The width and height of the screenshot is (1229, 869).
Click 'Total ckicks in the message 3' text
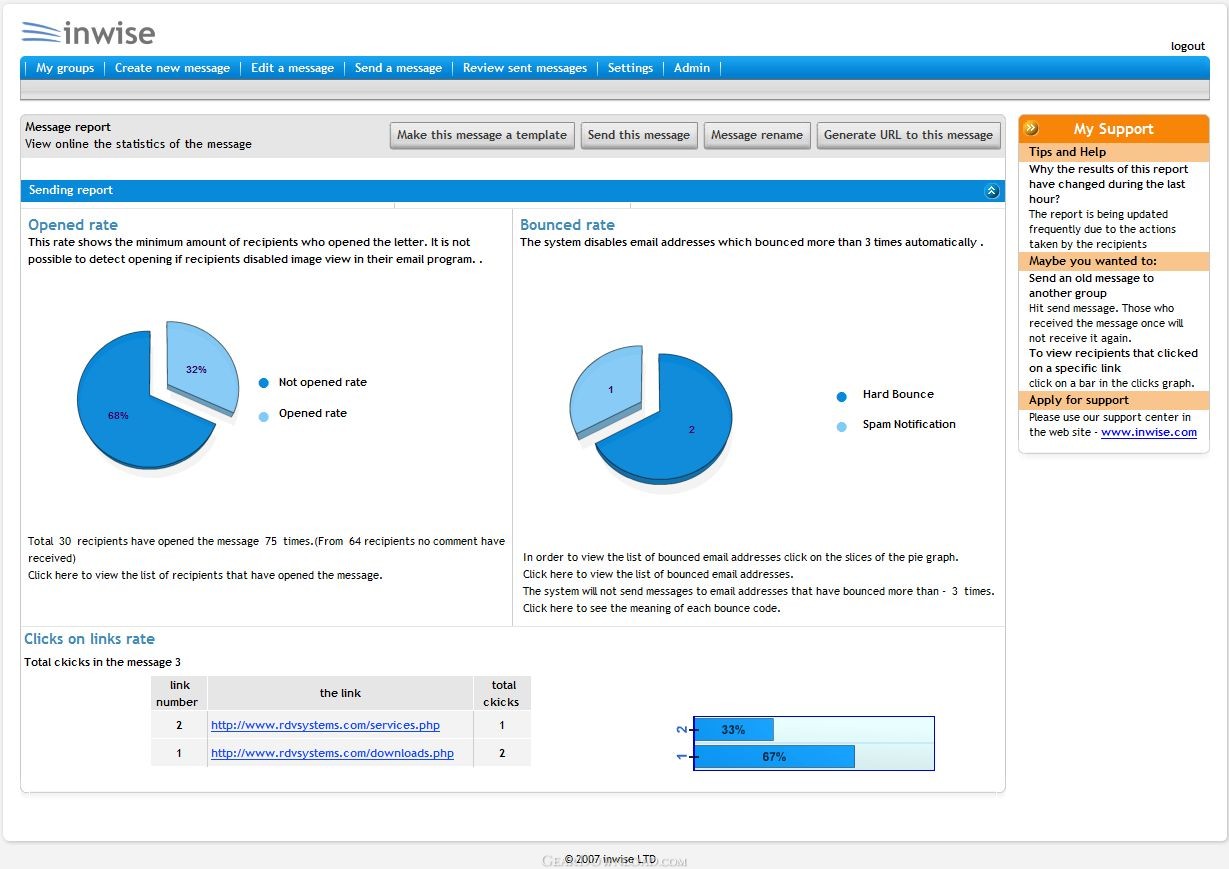pos(103,662)
